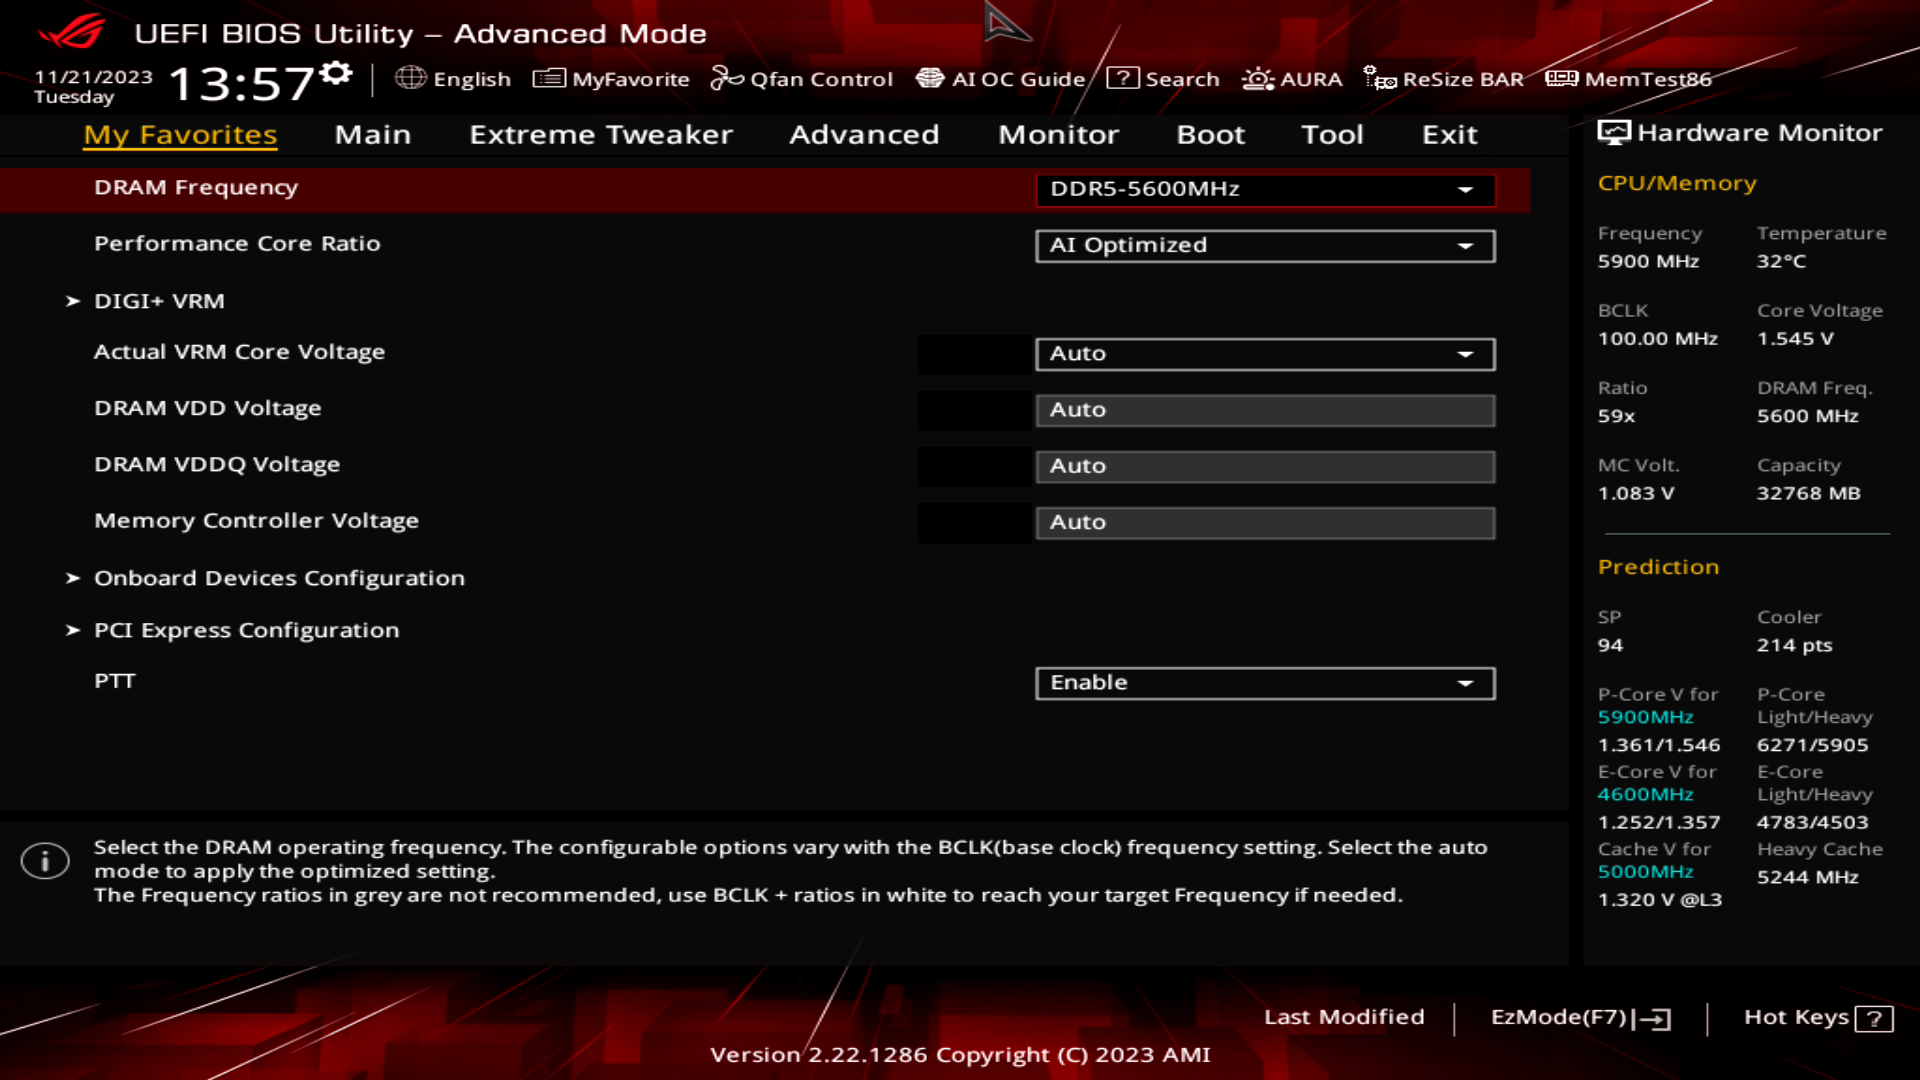
Task: Switch to Extreme Tweaker tab
Action: (x=601, y=135)
